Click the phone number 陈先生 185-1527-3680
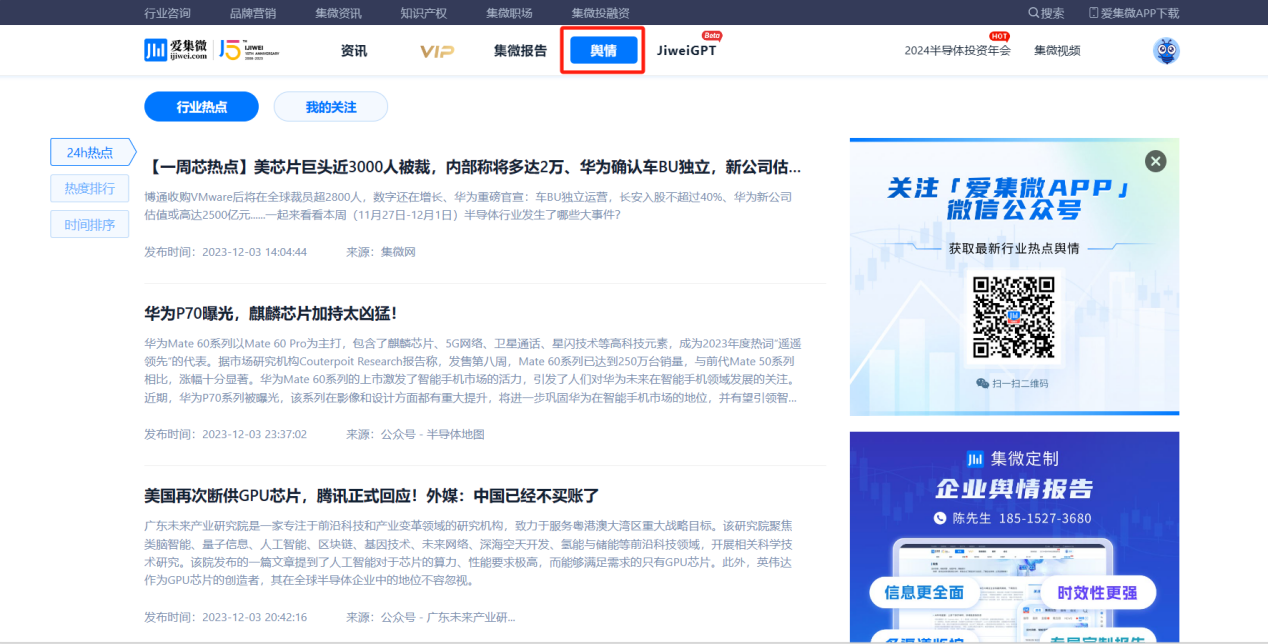 click(x=1012, y=518)
